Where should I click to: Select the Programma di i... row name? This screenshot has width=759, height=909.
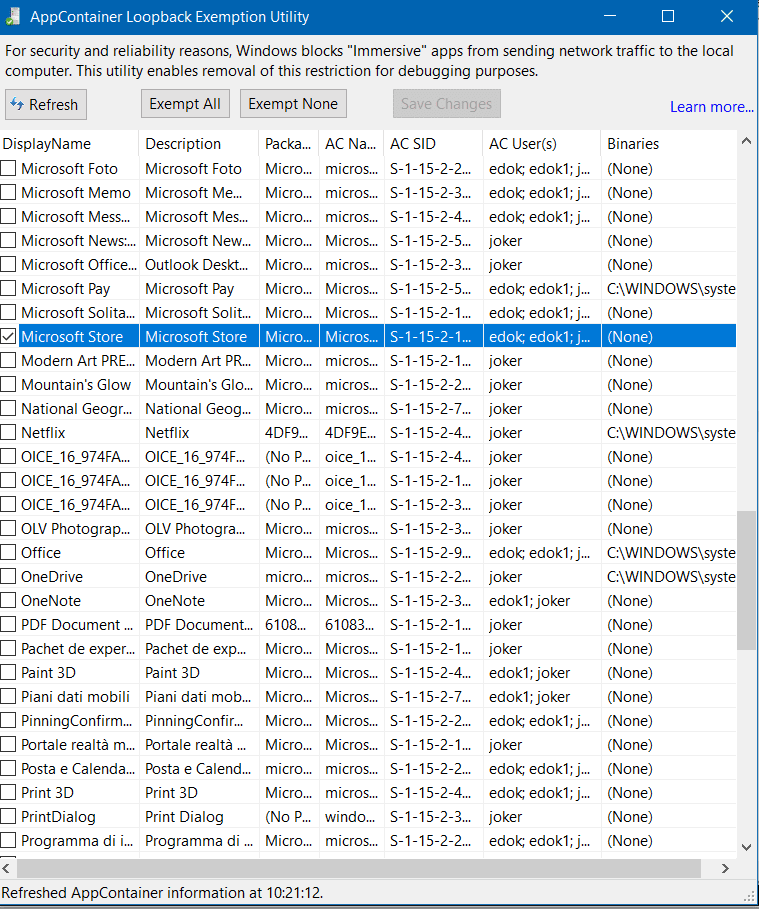point(77,841)
